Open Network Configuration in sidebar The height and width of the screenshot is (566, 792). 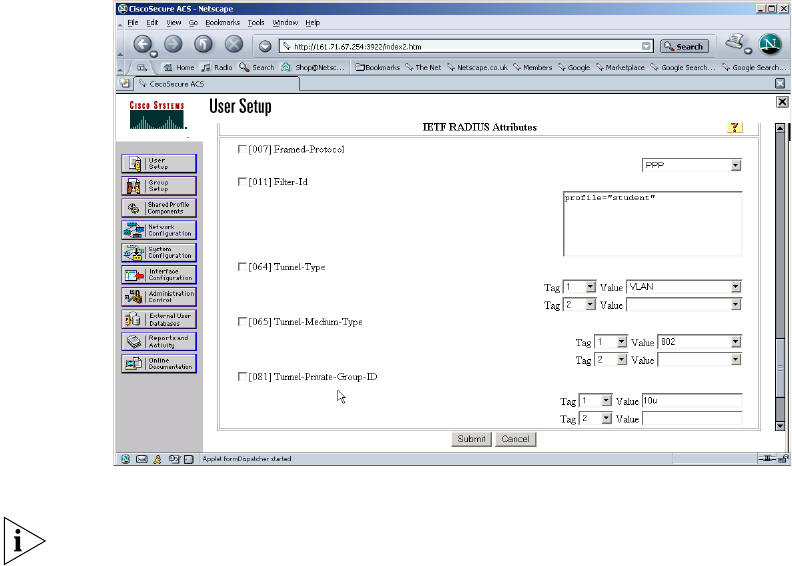pos(159,230)
